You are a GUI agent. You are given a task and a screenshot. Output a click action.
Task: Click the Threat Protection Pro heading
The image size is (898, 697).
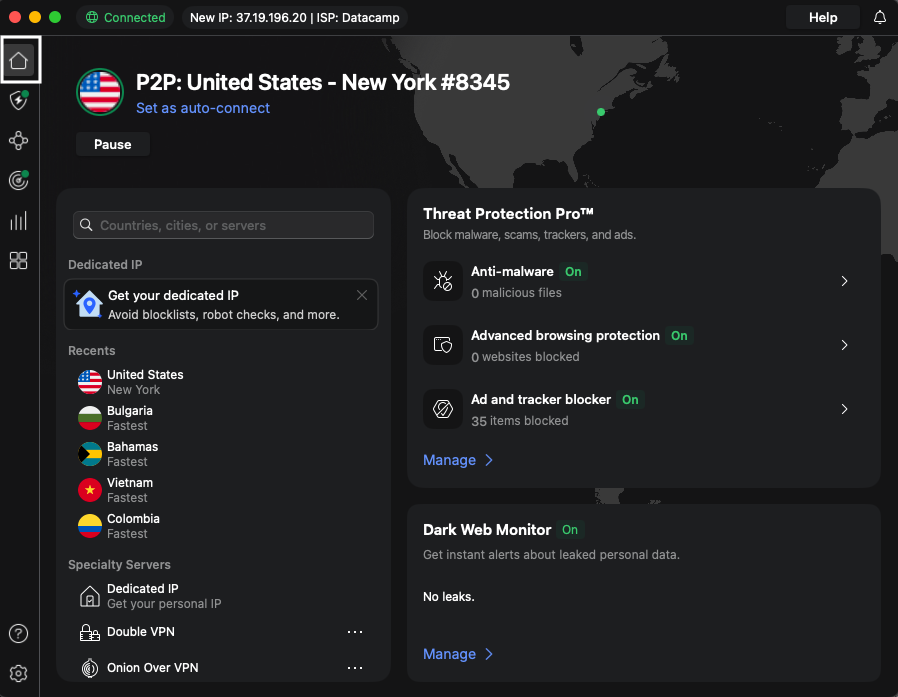coord(508,214)
